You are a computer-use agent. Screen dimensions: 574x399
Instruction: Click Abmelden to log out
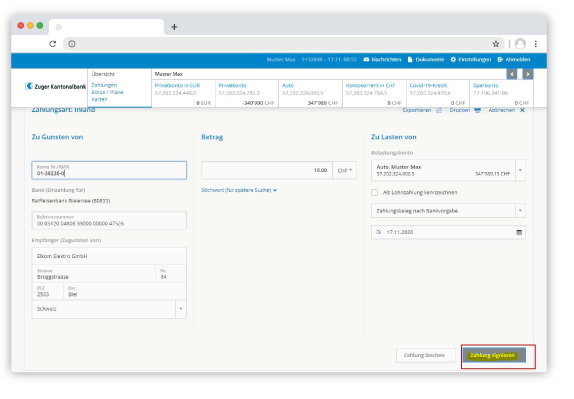click(x=514, y=59)
